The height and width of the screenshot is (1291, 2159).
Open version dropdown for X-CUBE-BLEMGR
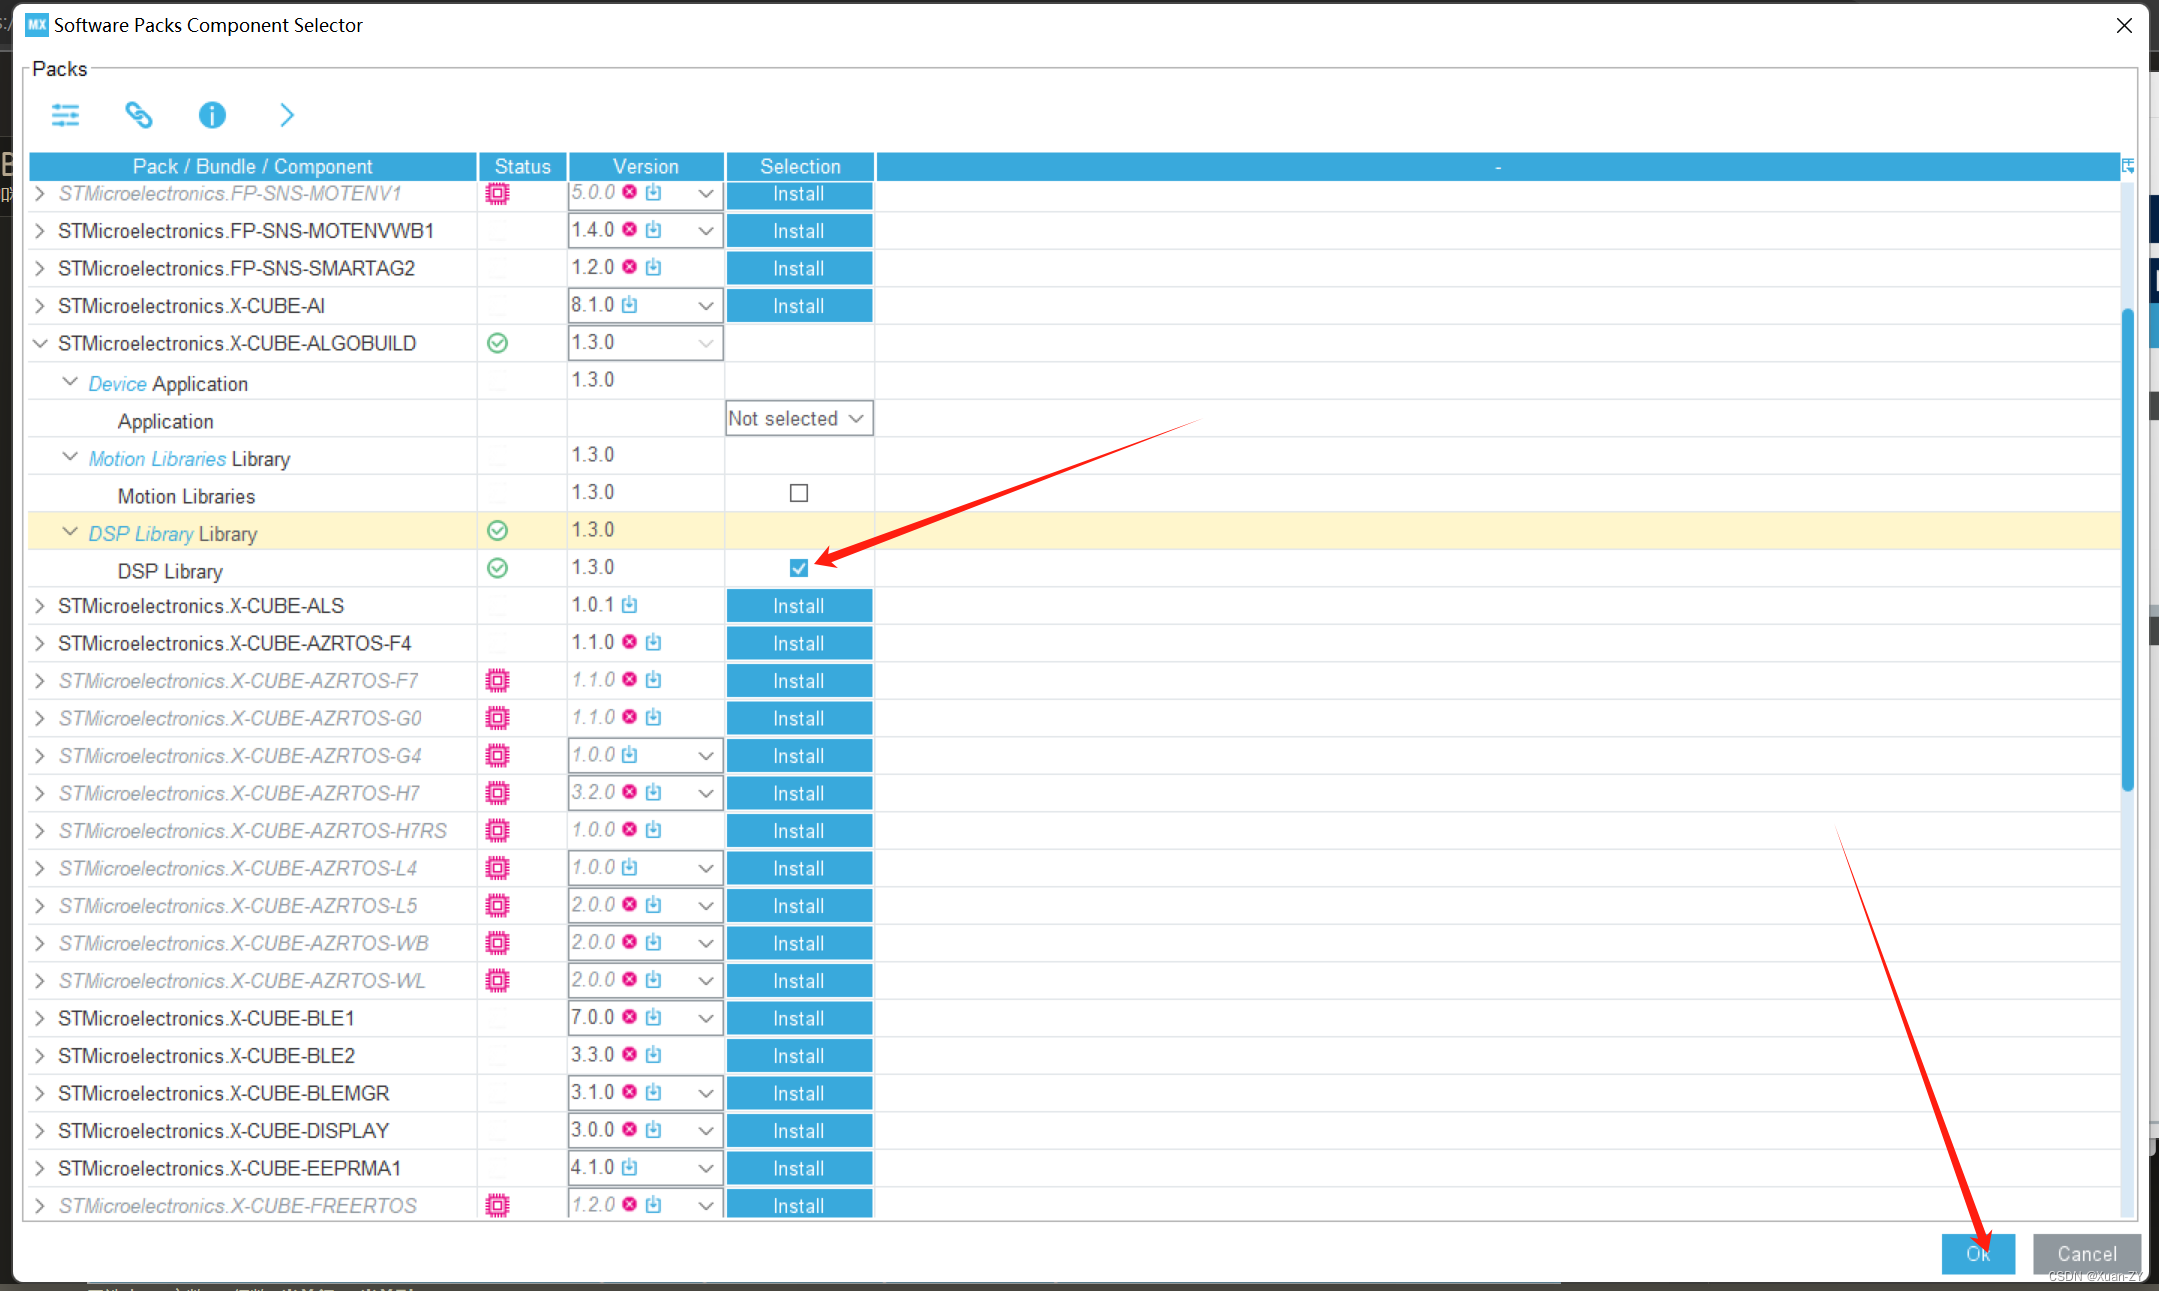point(706,1093)
